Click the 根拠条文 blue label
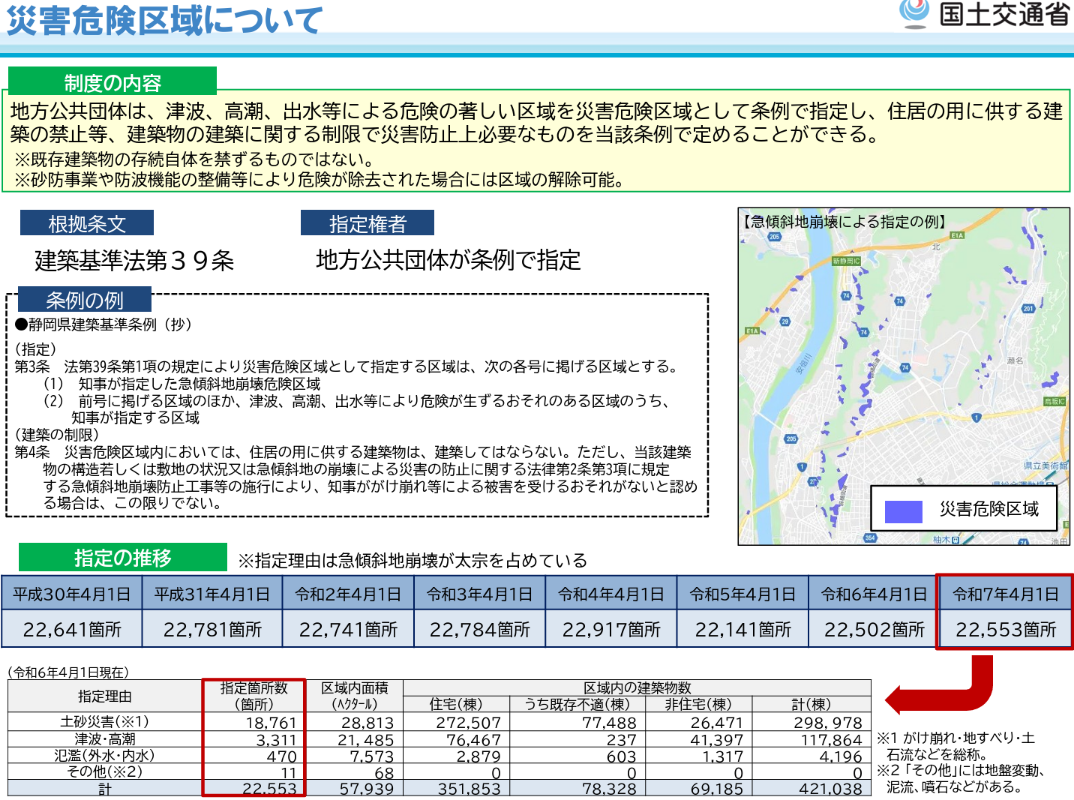1074x800 pixels. pyautogui.click(x=88, y=223)
